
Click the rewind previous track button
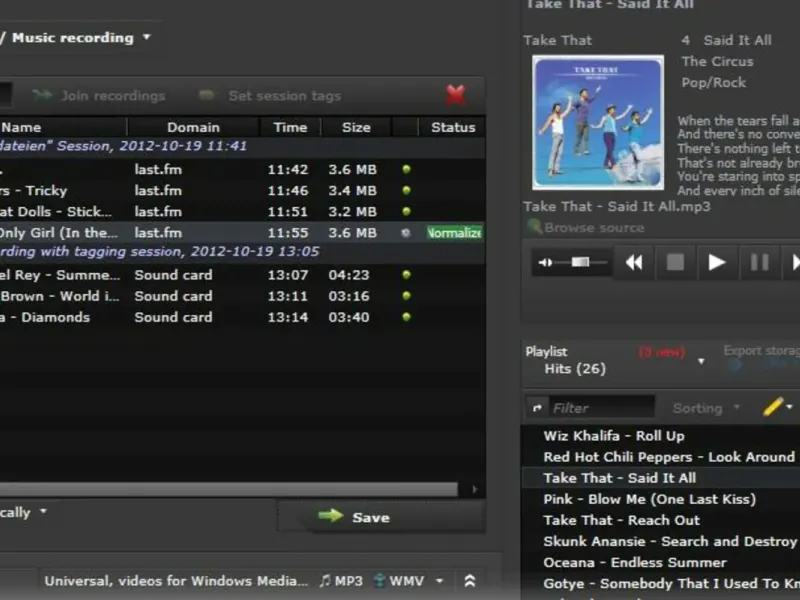pyautogui.click(x=634, y=263)
